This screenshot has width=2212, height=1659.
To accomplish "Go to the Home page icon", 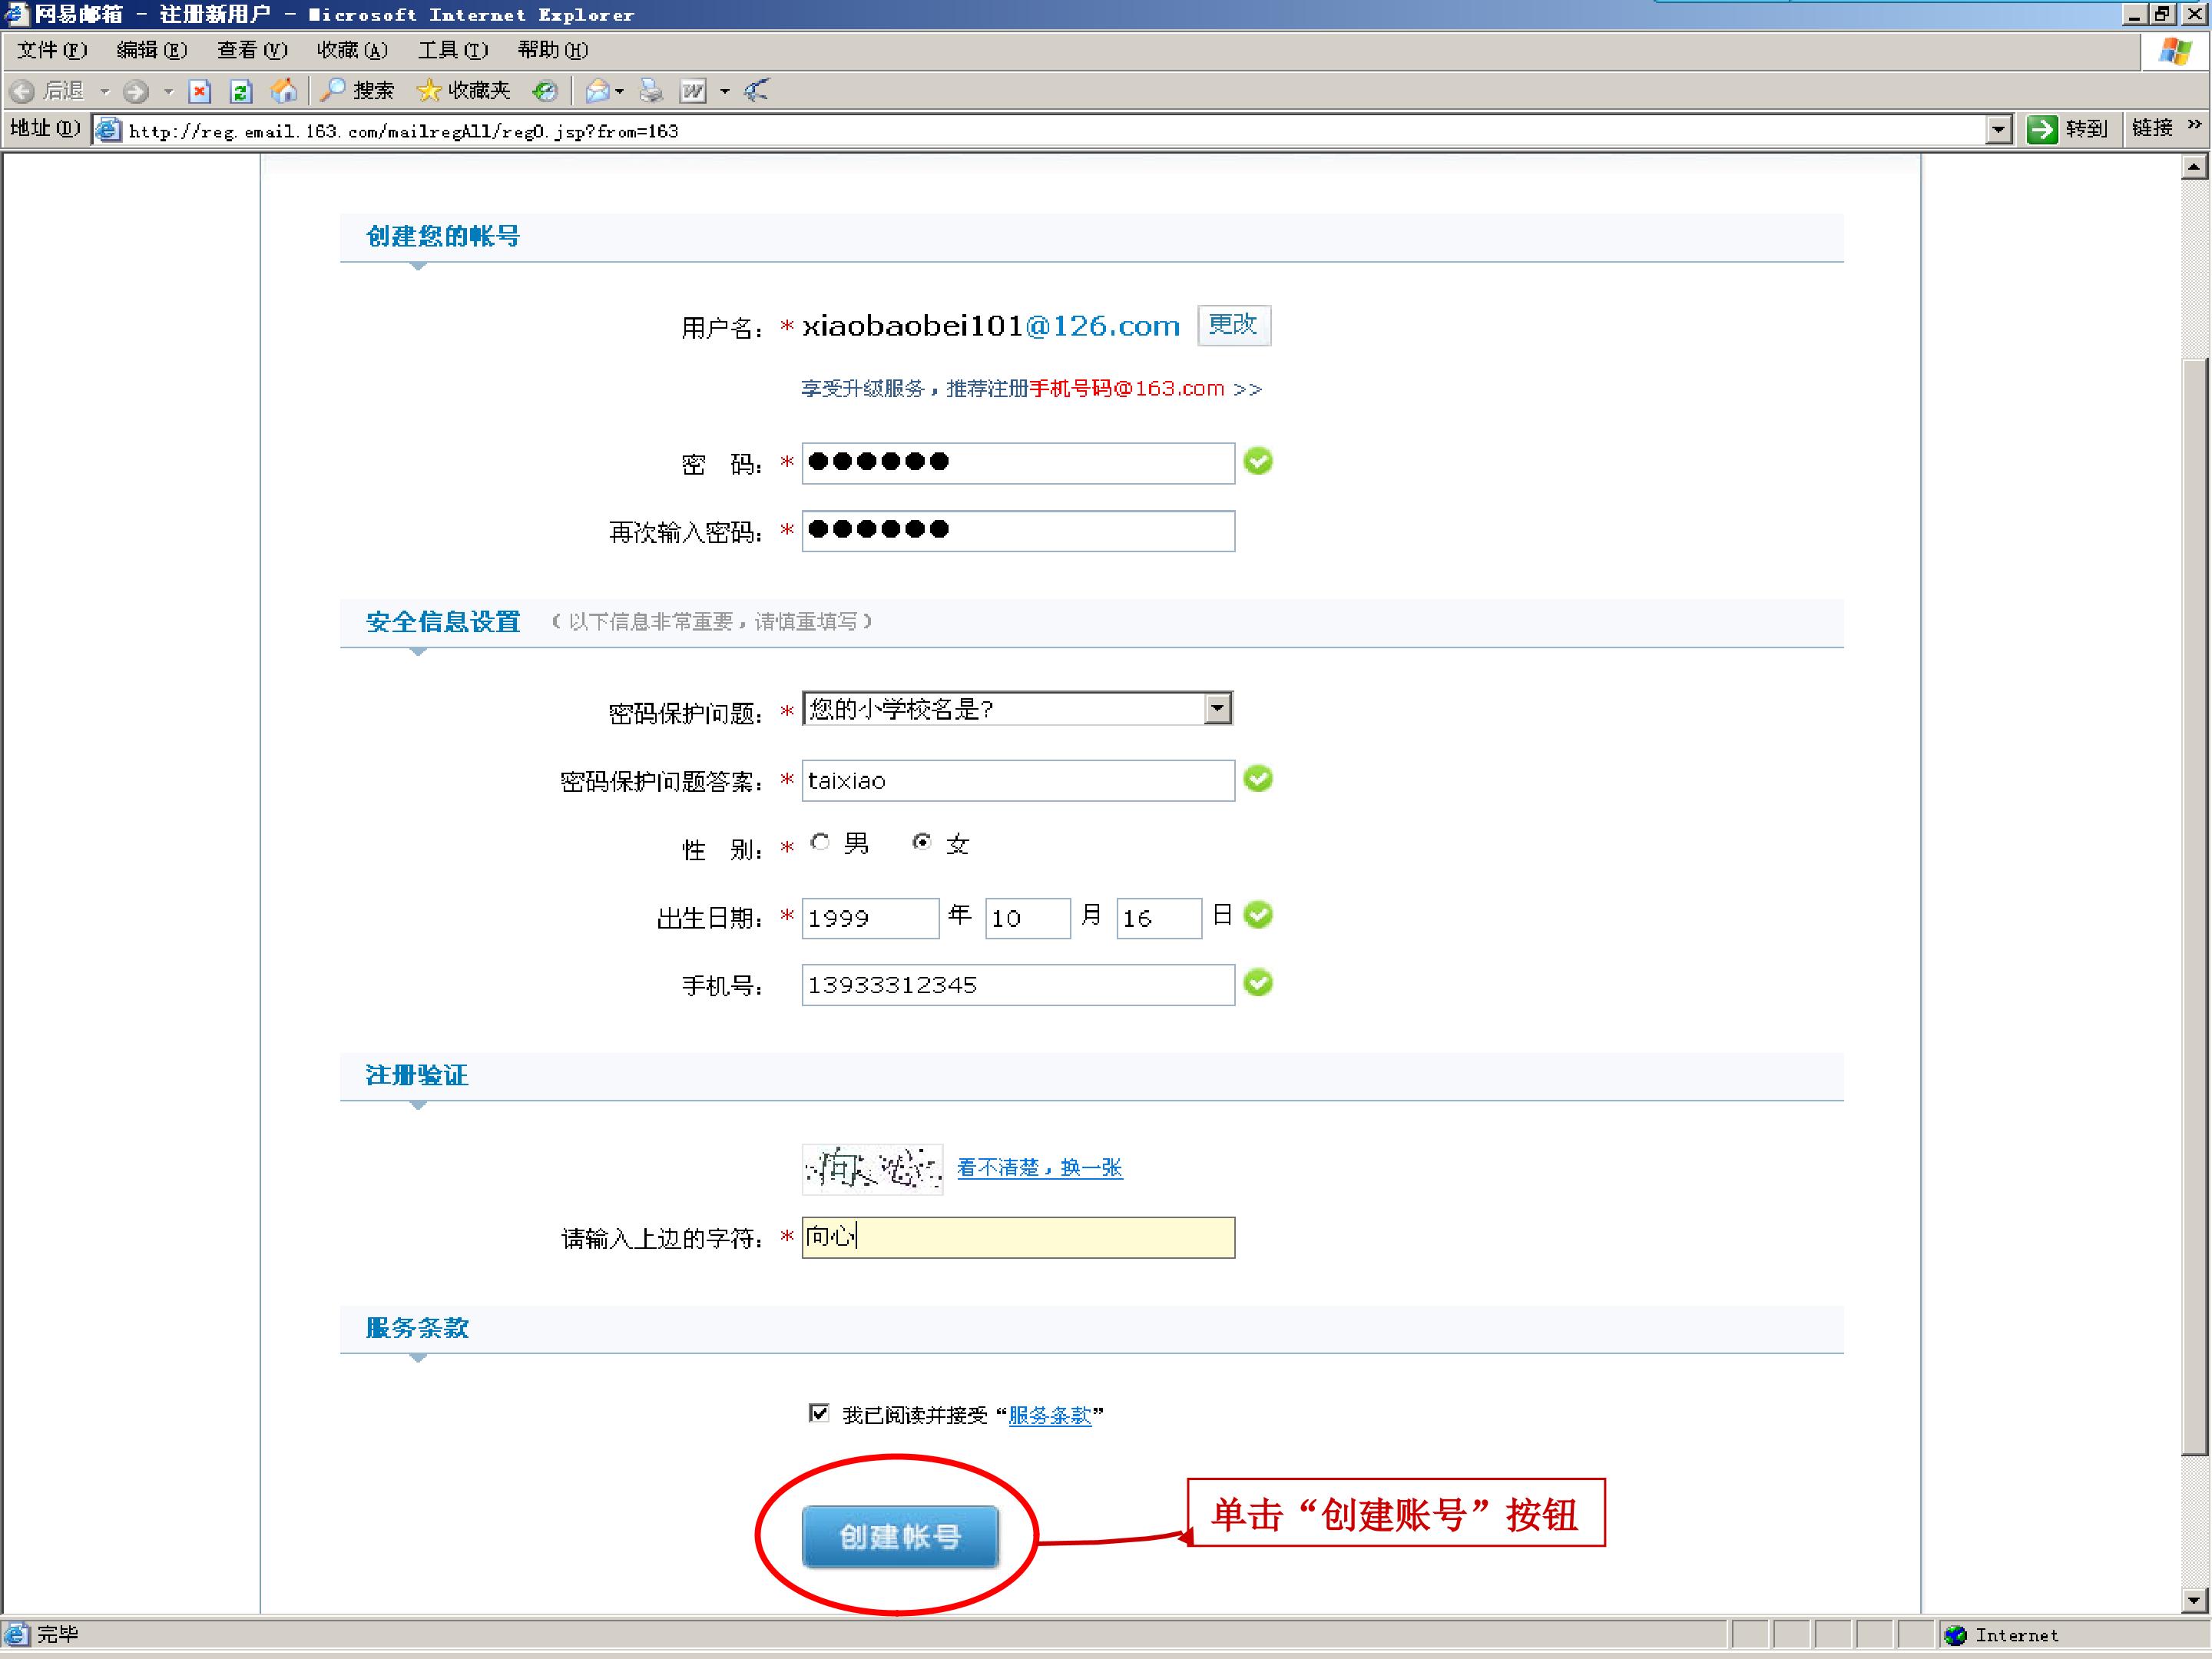I will pyautogui.click(x=284, y=91).
